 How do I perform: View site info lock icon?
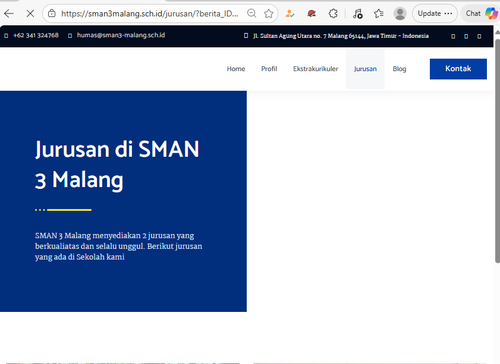(x=52, y=13)
